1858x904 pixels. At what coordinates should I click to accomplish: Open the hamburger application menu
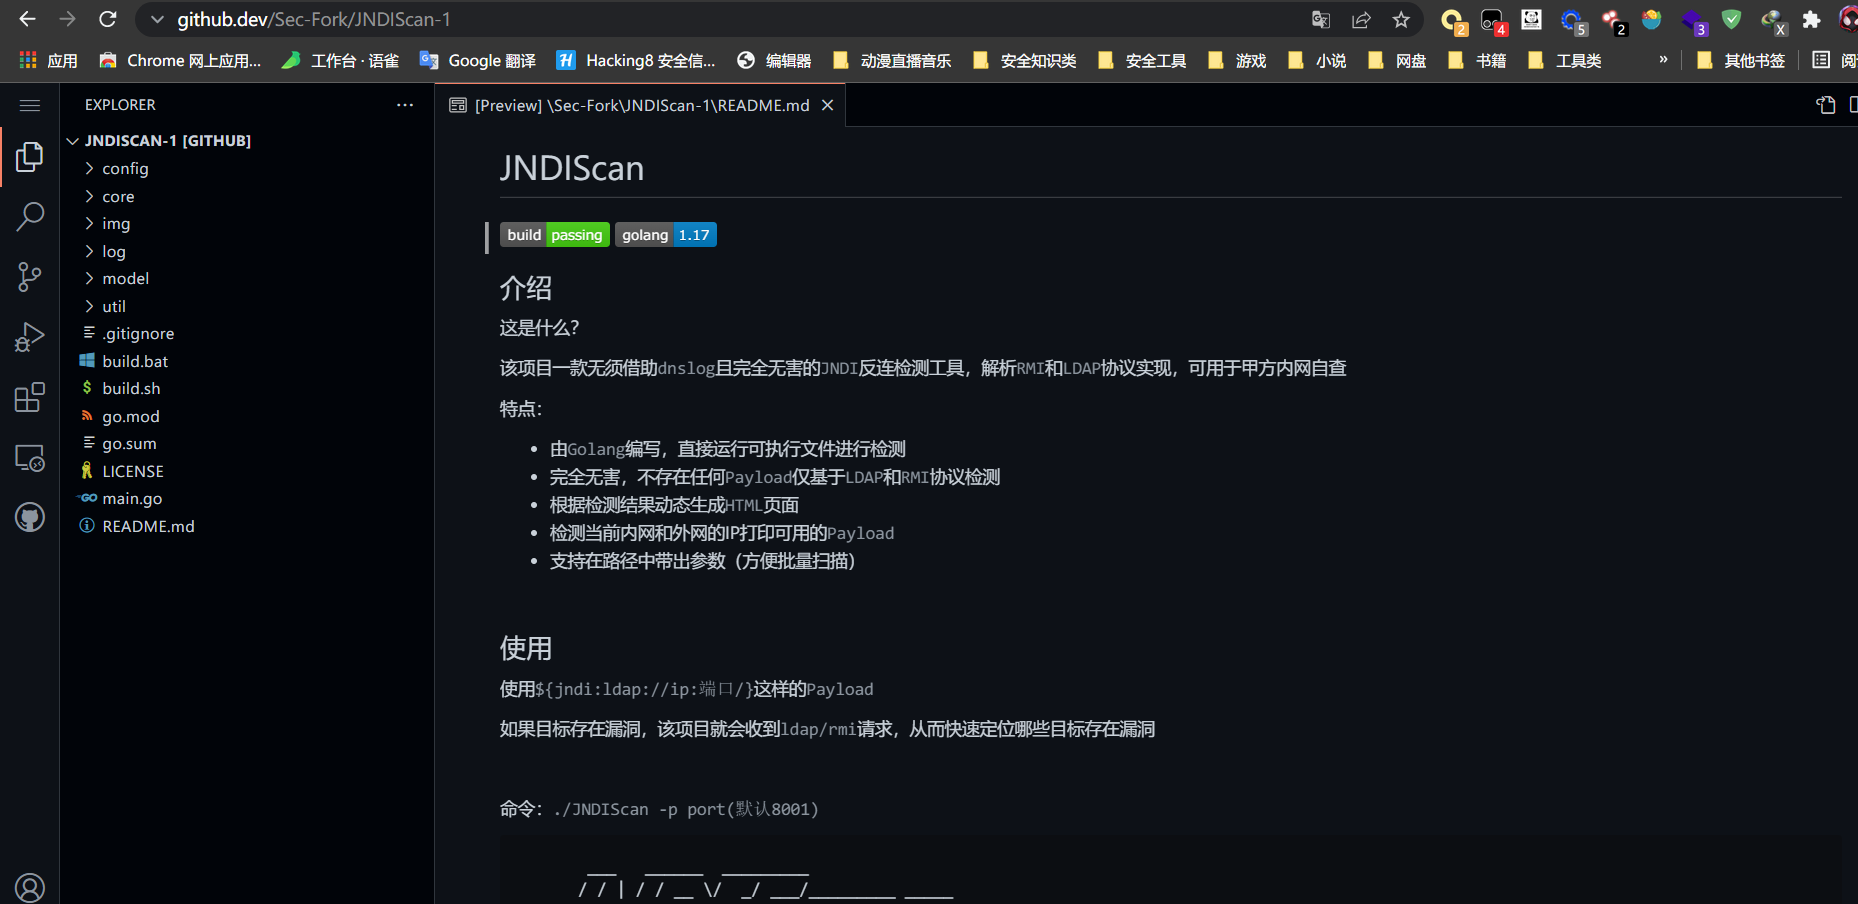[x=30, y=105]
